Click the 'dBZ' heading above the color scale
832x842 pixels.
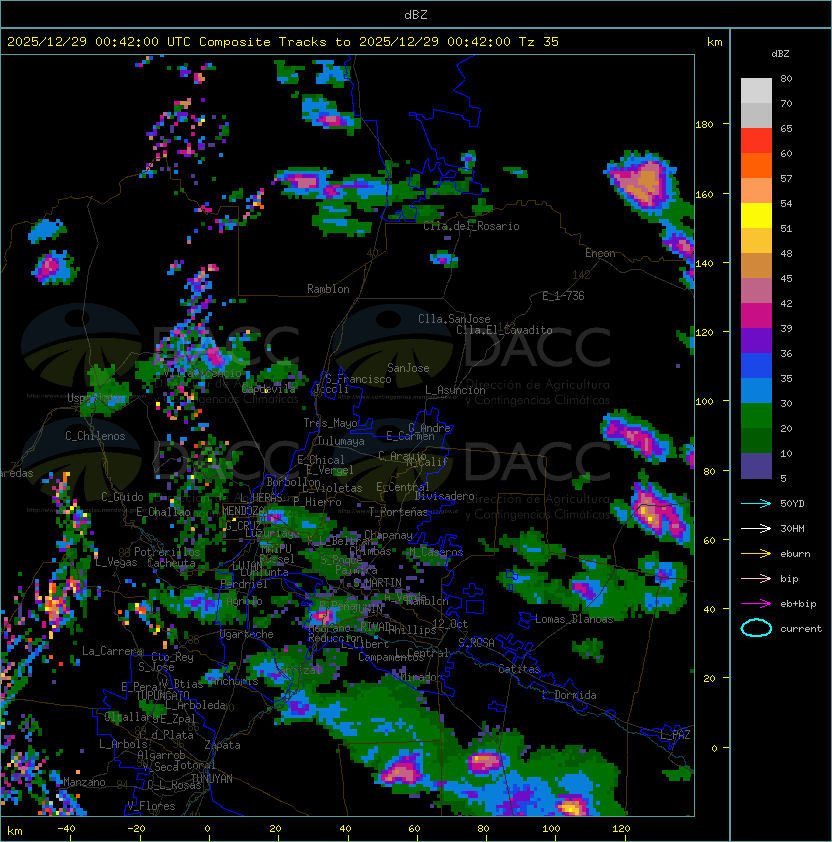click(780, 54)
